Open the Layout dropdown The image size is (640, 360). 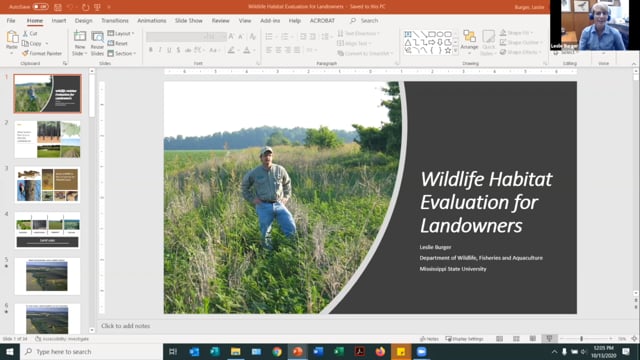coord(121,33)
